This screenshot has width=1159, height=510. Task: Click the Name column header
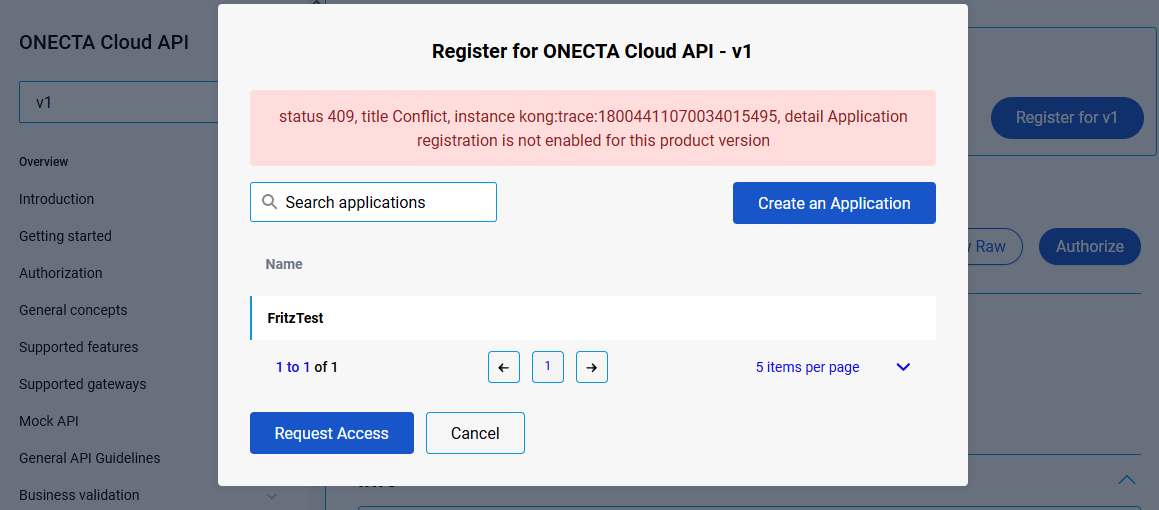(x=284, y=264)
